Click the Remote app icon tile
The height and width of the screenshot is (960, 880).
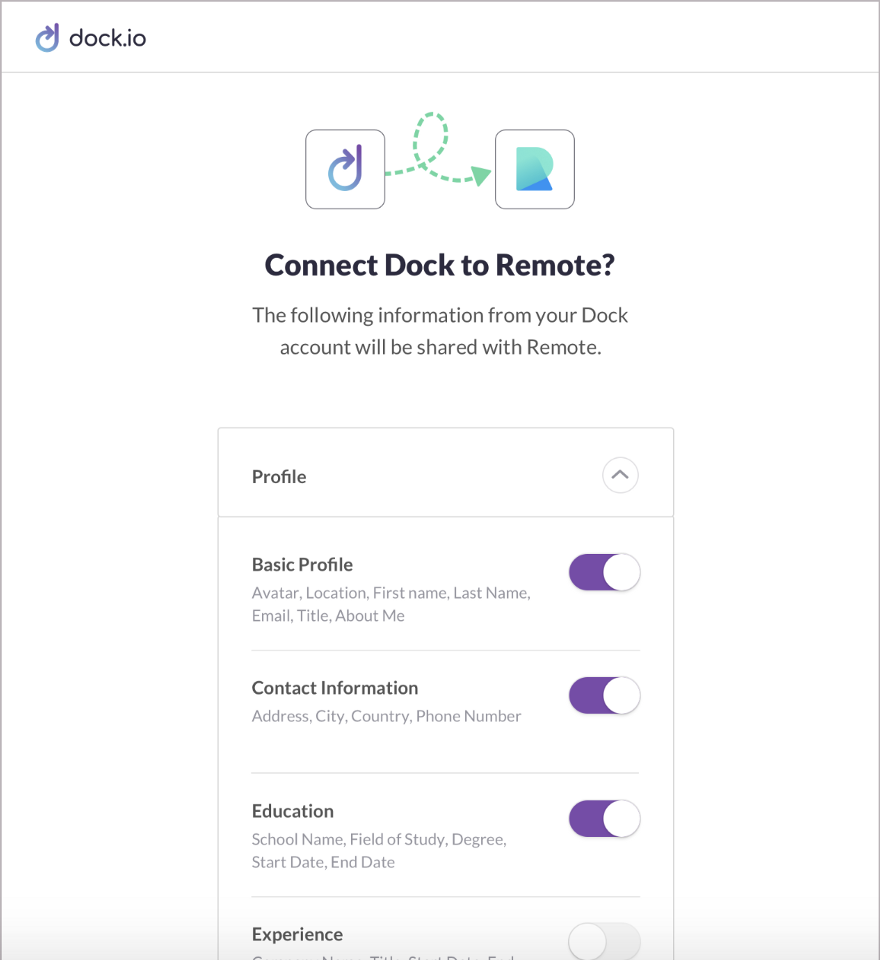[535, 169]
